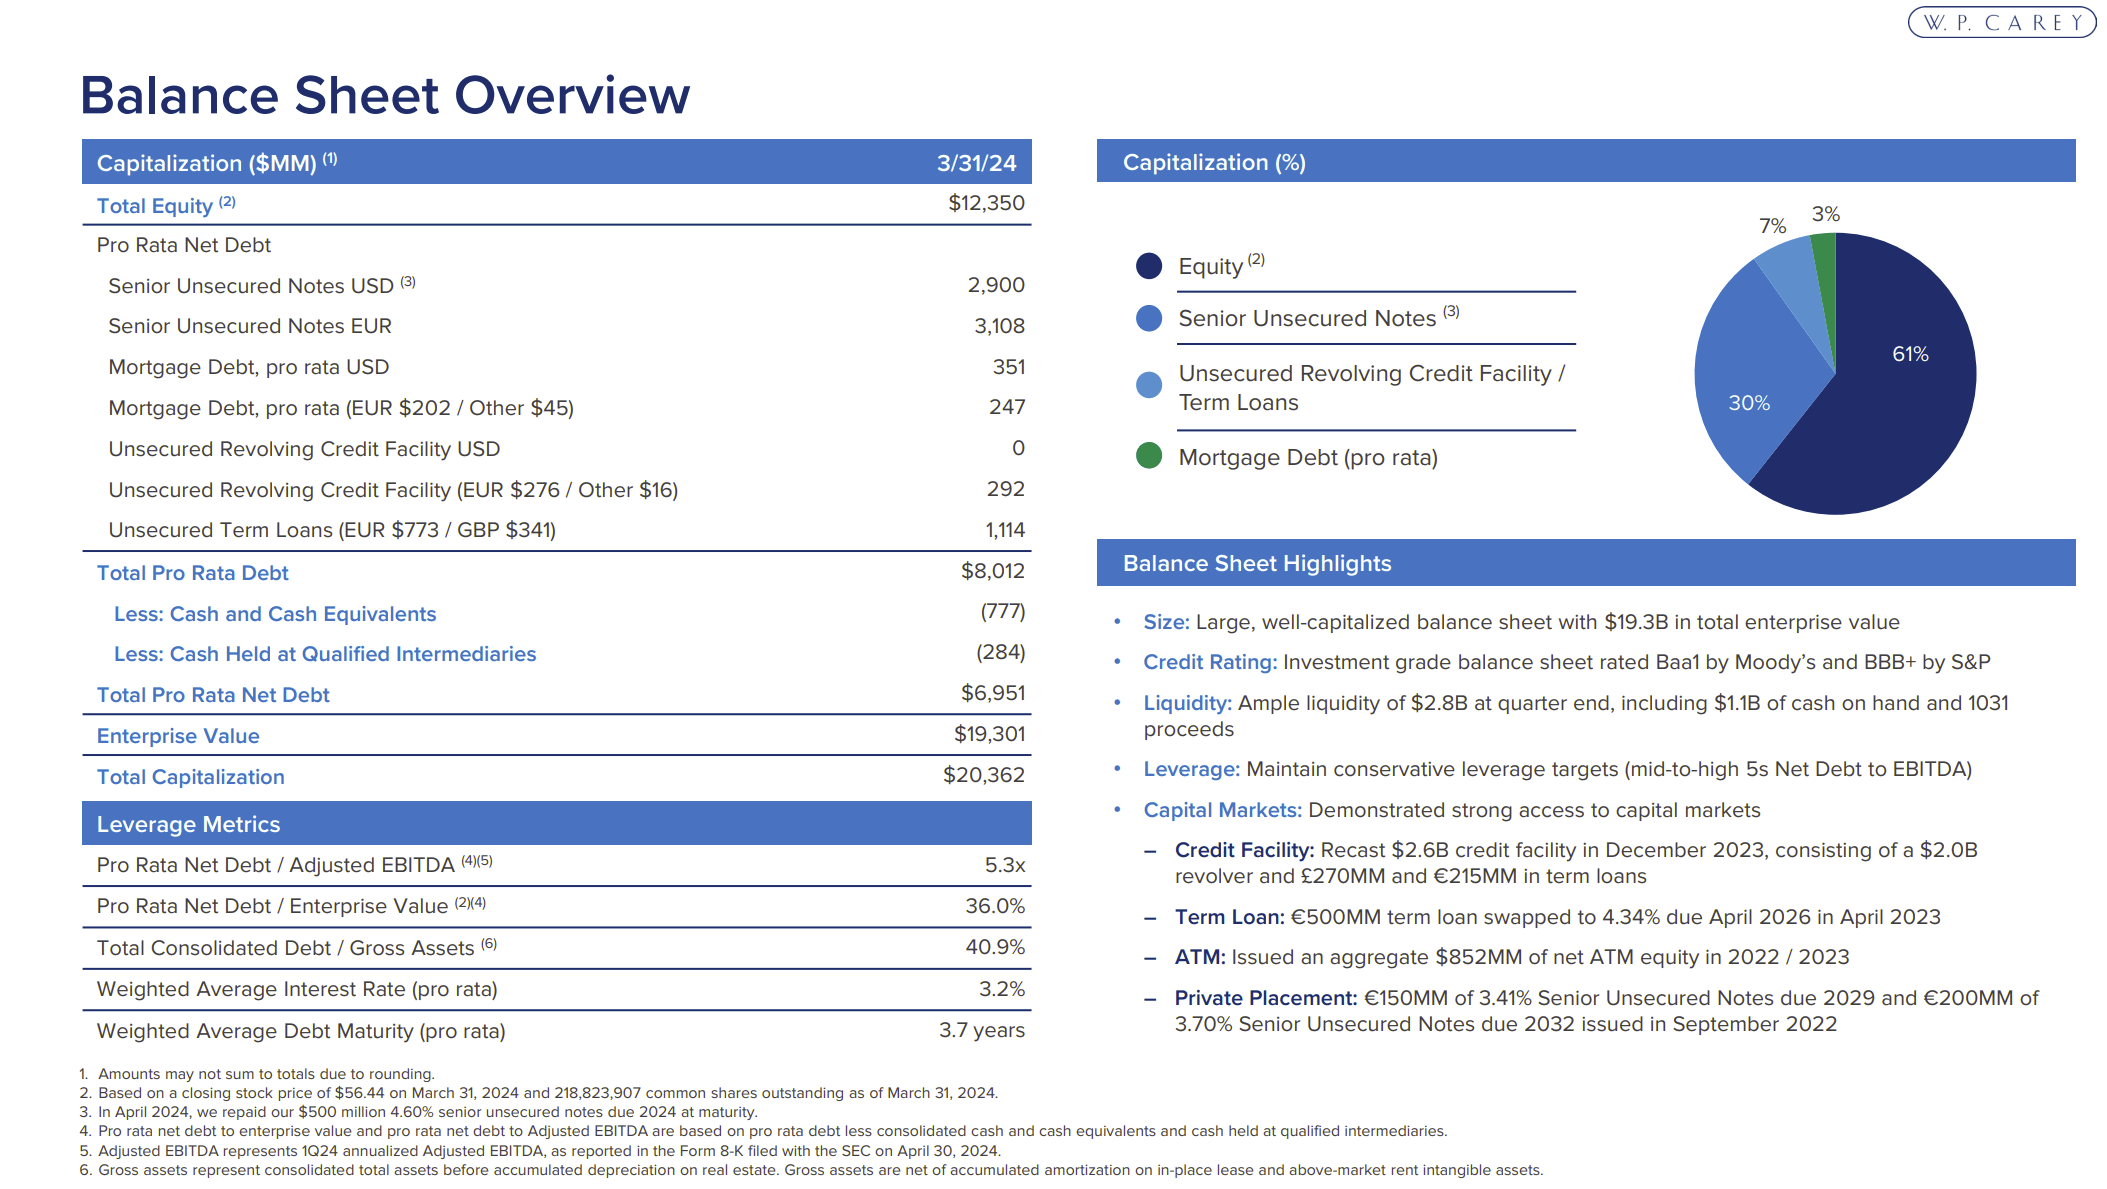
Task: Click the $8,012 value
Action: pos(993,571)
